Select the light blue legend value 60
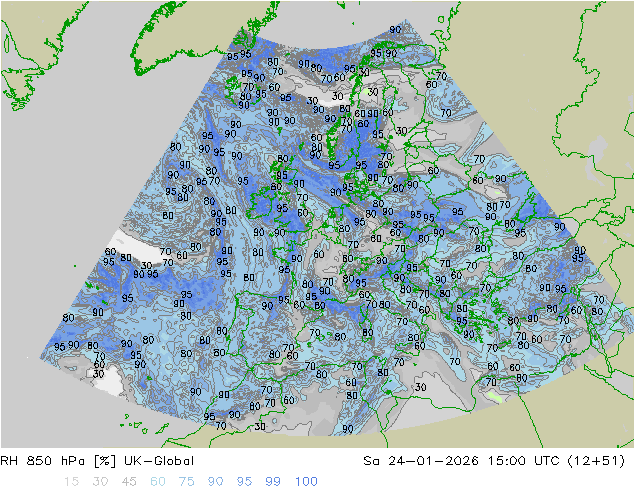 158,482
